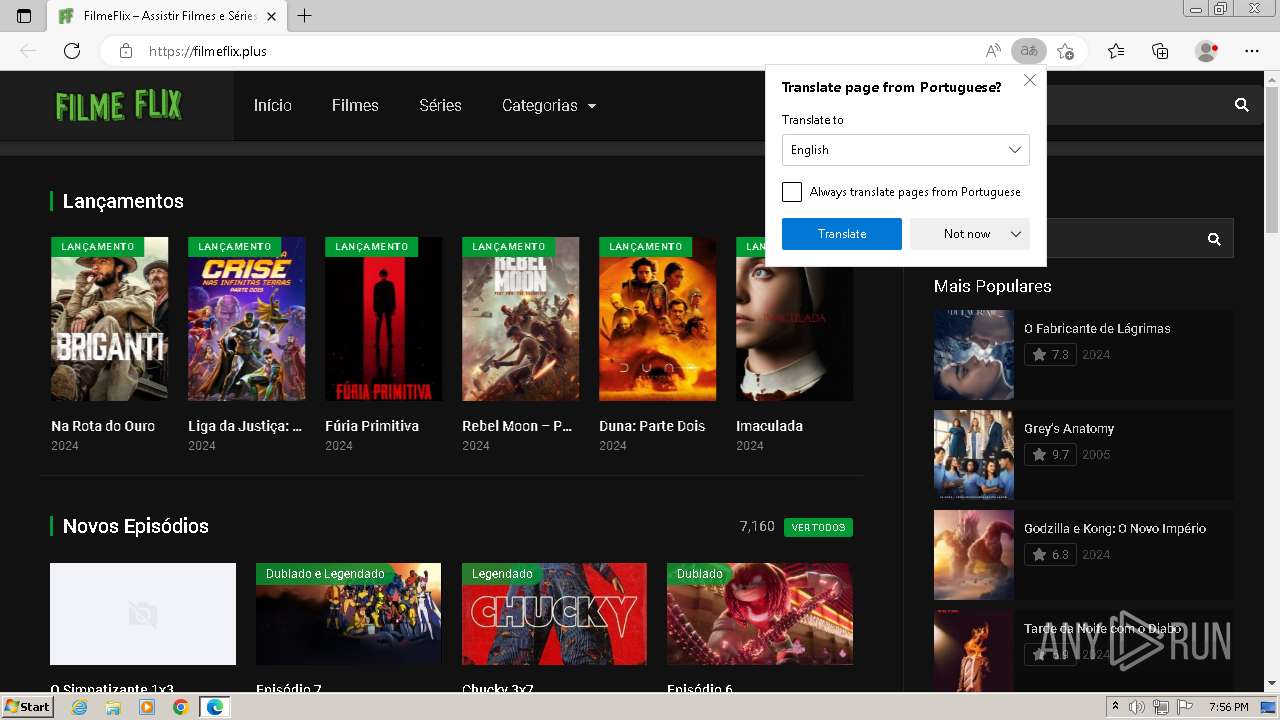The image size is (1280, 720).
Task: Show hidden tray icons arrow
Action: tap(1116, 707)
